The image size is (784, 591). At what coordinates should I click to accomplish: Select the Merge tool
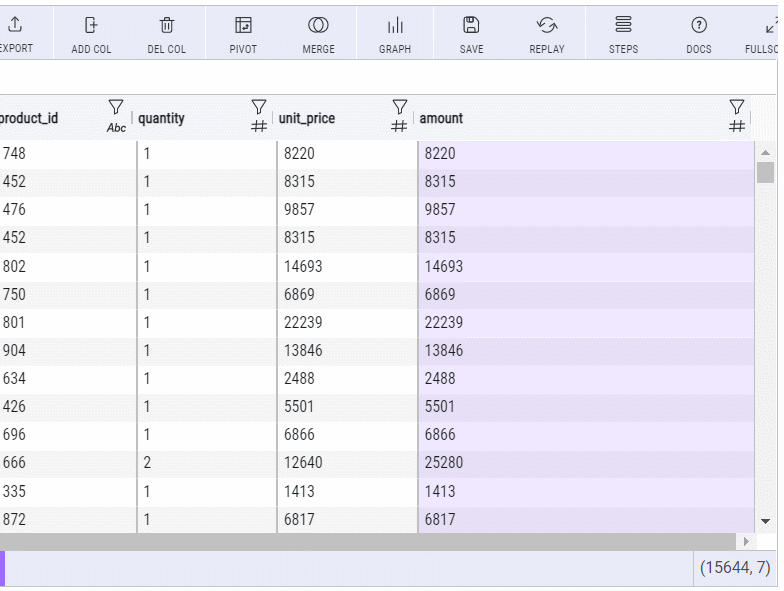tap(318, 33)
